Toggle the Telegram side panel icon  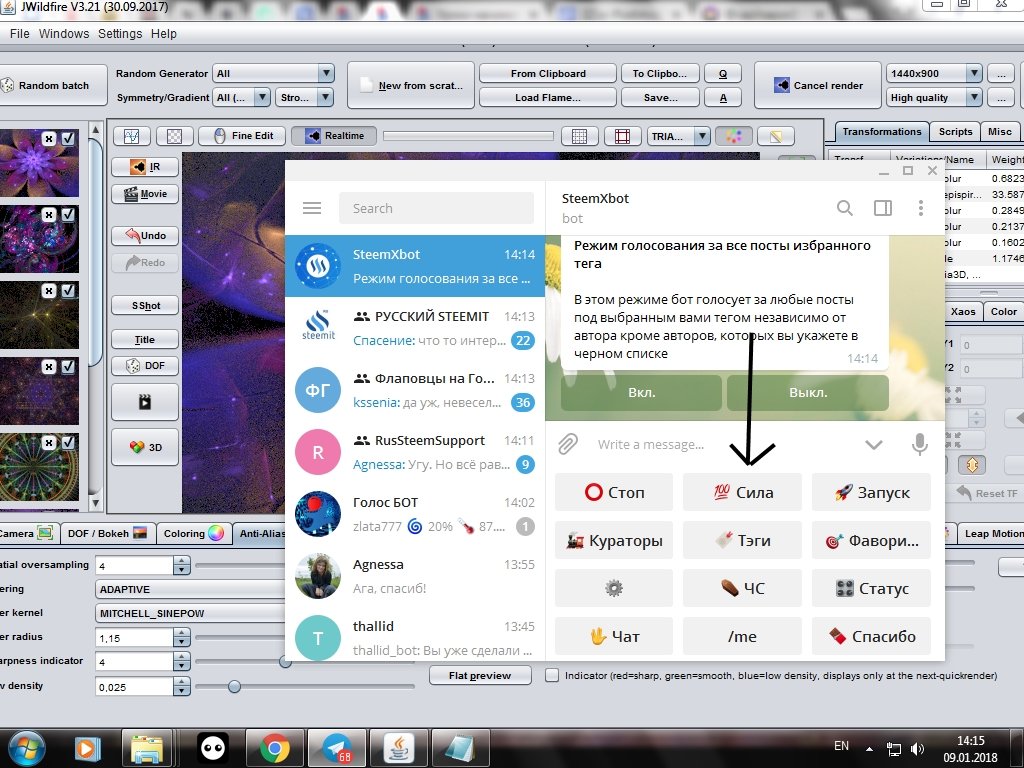[883, 208]
